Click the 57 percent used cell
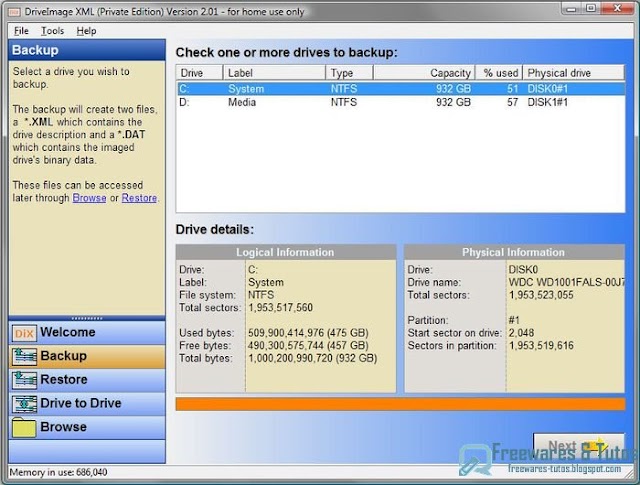 click(x=513, y=102)
